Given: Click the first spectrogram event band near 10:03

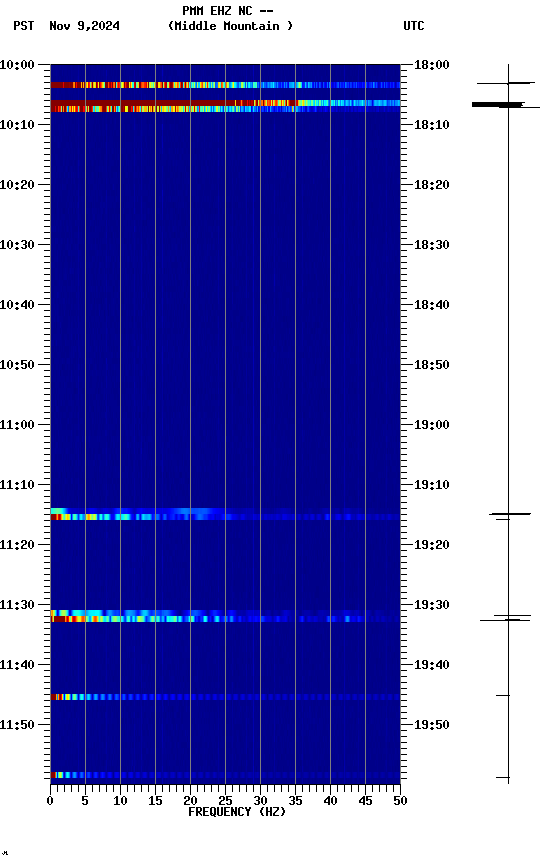Looking at the screenshot, I should click(x=225, y=85).
